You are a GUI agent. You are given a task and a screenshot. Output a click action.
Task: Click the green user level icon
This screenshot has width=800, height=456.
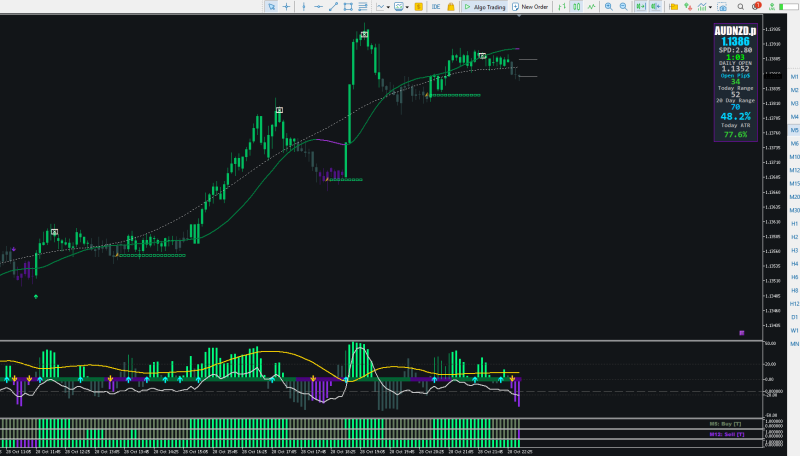(772, 7)
